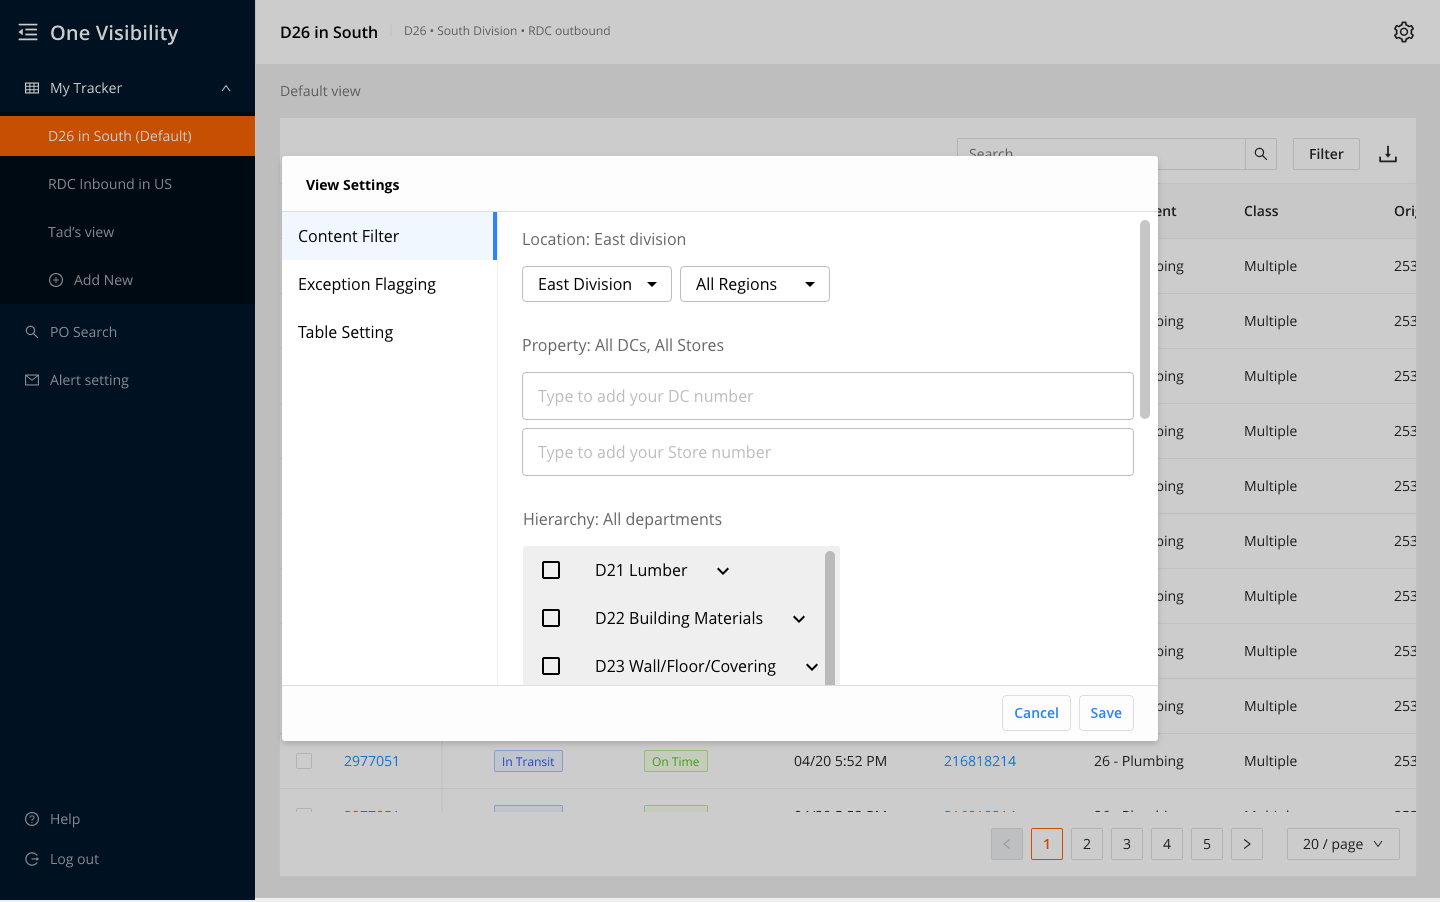Click the Cancel button
Viewport: 1440px width, 902px height.
pyautogui.click(x=1036, y=713)
